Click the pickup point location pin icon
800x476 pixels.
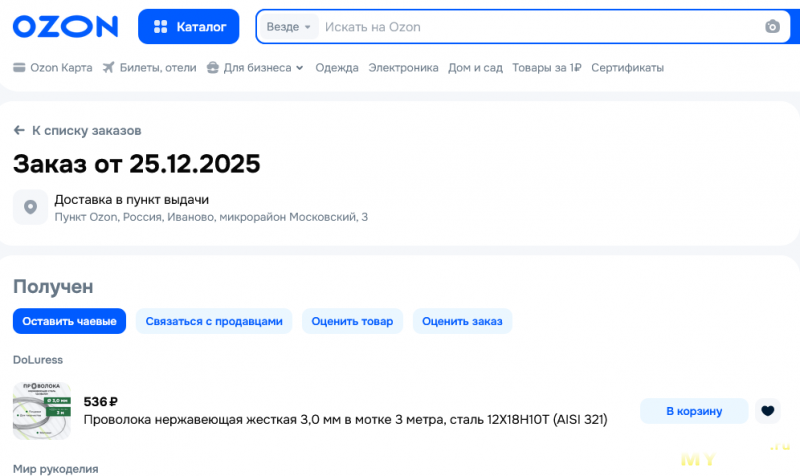30,207
